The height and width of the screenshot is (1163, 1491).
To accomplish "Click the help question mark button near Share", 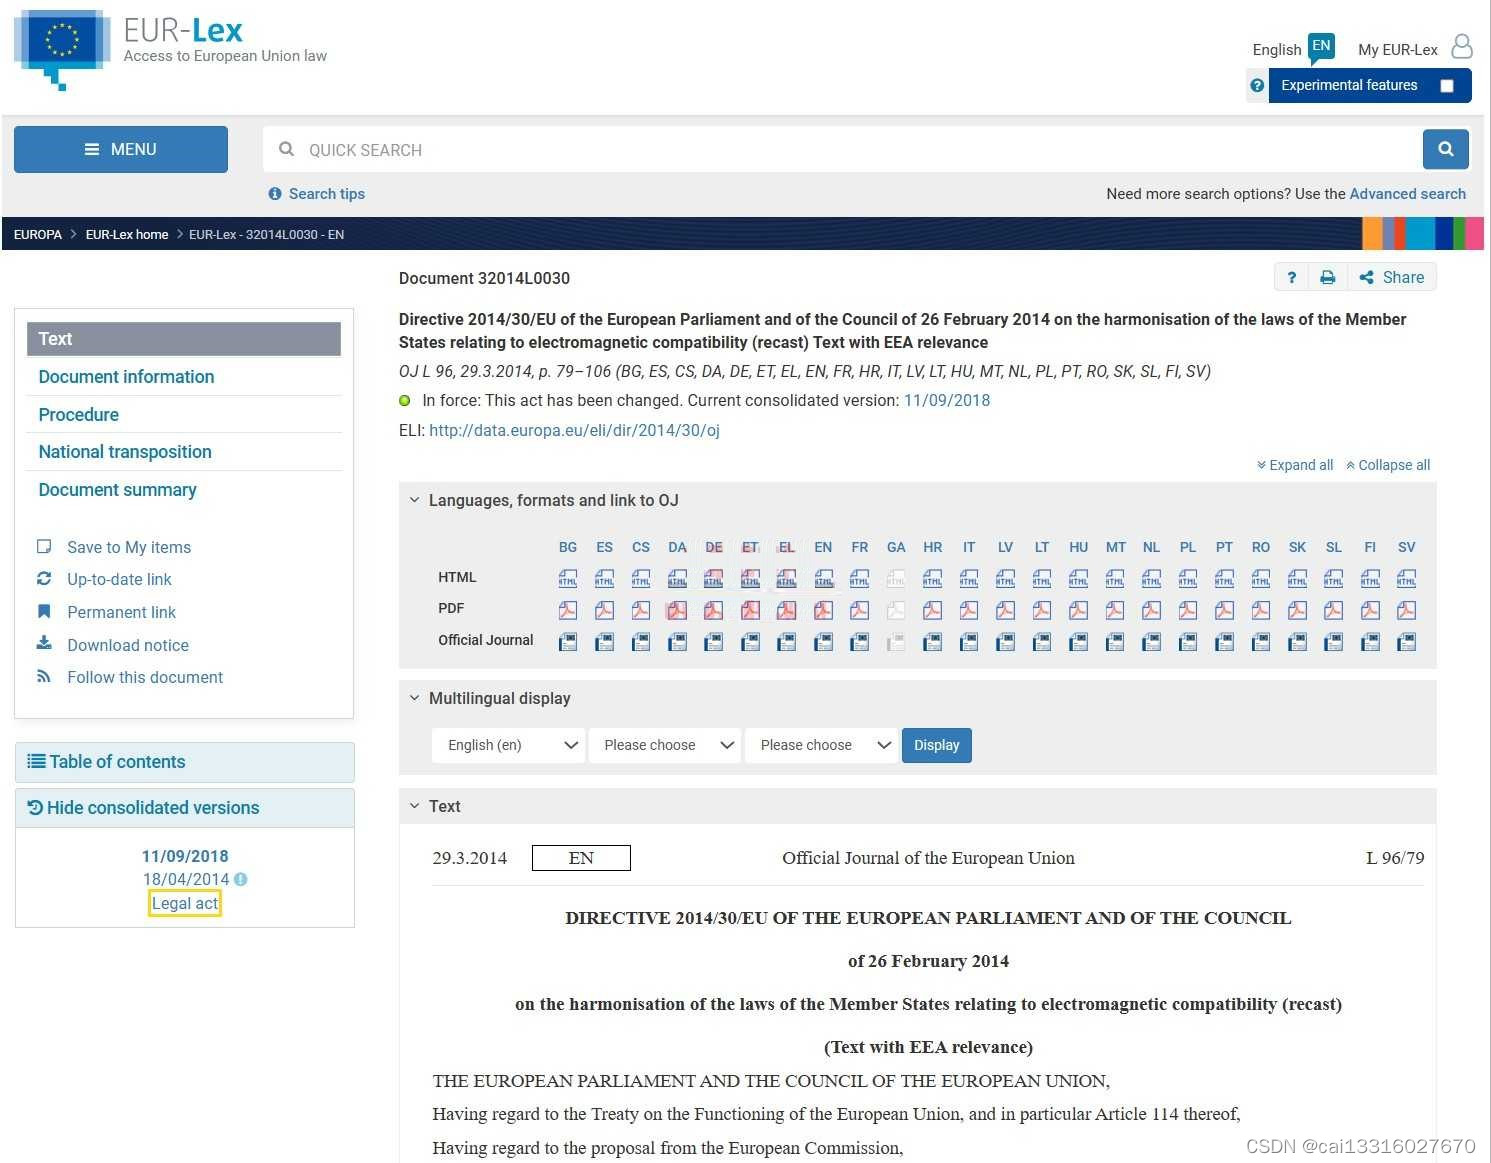I will click(1292, 278).
